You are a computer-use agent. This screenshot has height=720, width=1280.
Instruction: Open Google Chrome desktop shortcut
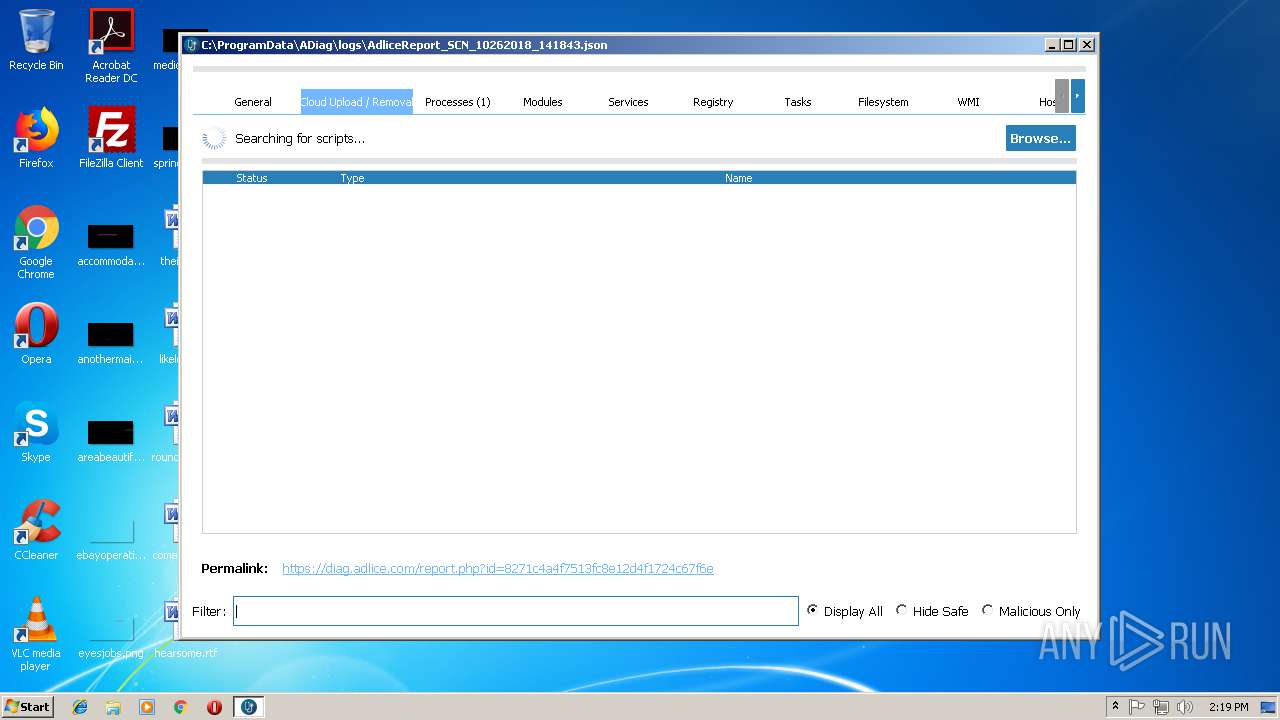36,242
